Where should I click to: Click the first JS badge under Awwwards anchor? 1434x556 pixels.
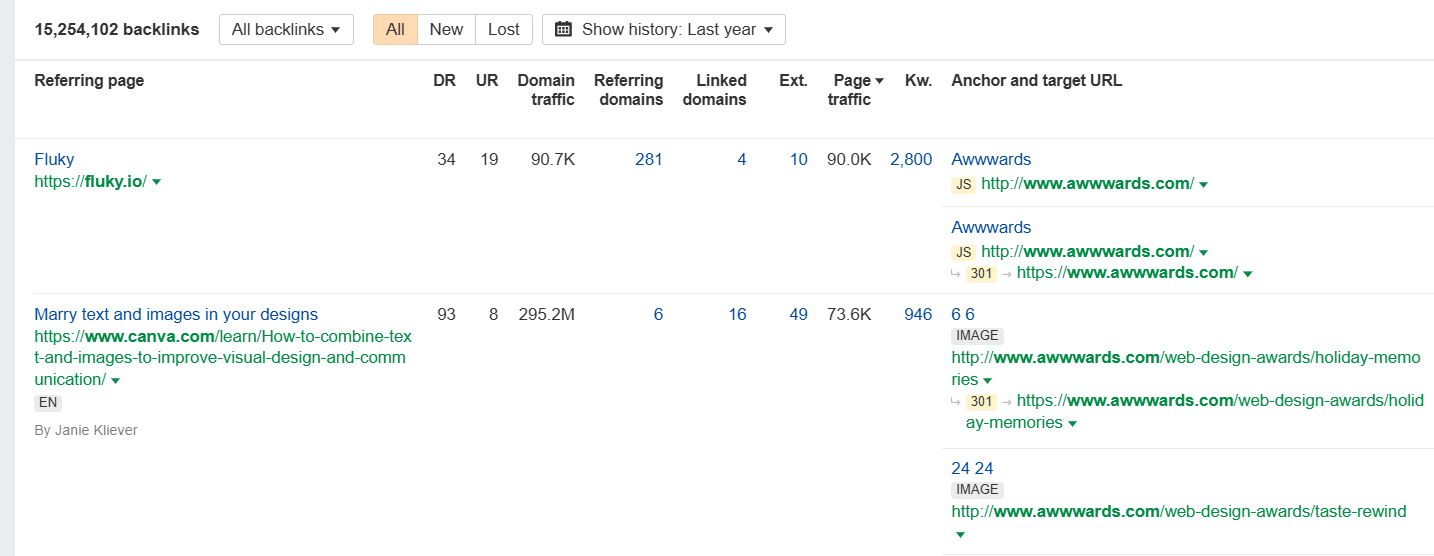(963, 184)
